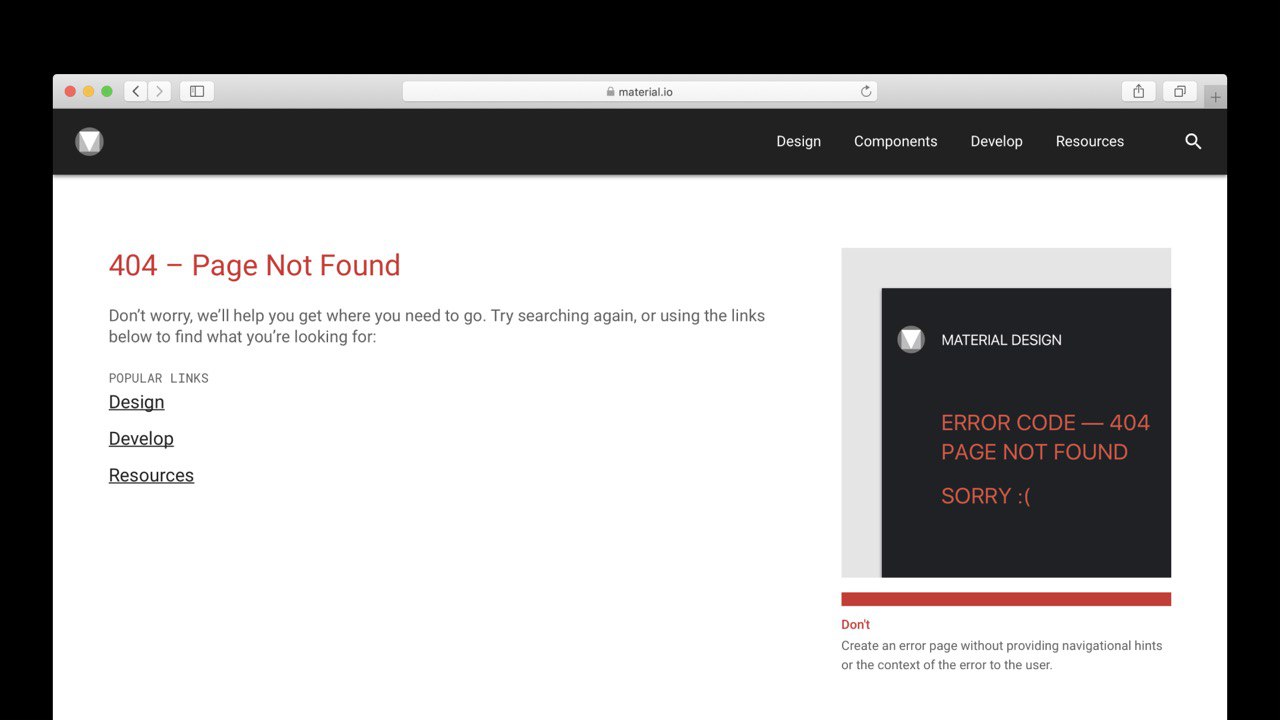1280x720 pixels.
Task: Click the Material logo inside the example image
Action: tap(911, 340)
